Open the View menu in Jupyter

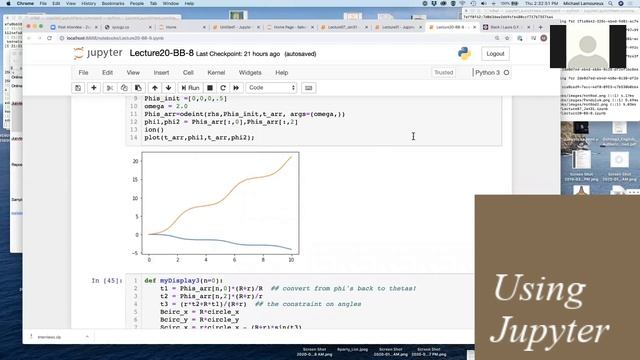133,73
